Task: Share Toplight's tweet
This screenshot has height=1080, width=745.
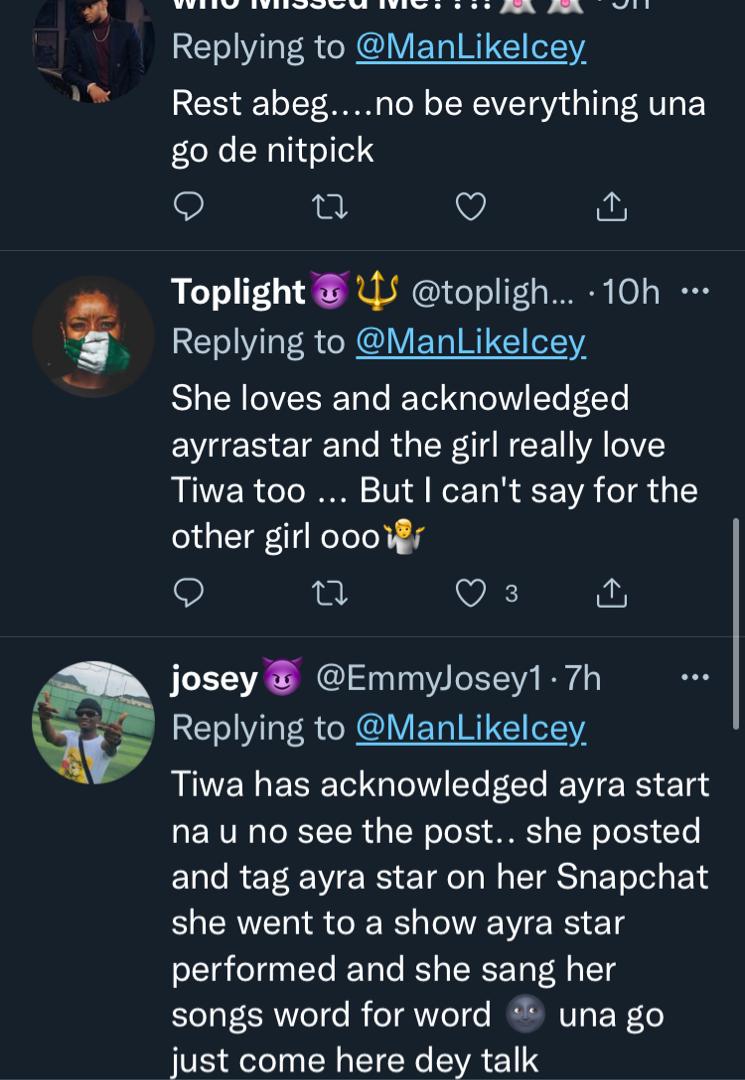Action: point(611,593)
